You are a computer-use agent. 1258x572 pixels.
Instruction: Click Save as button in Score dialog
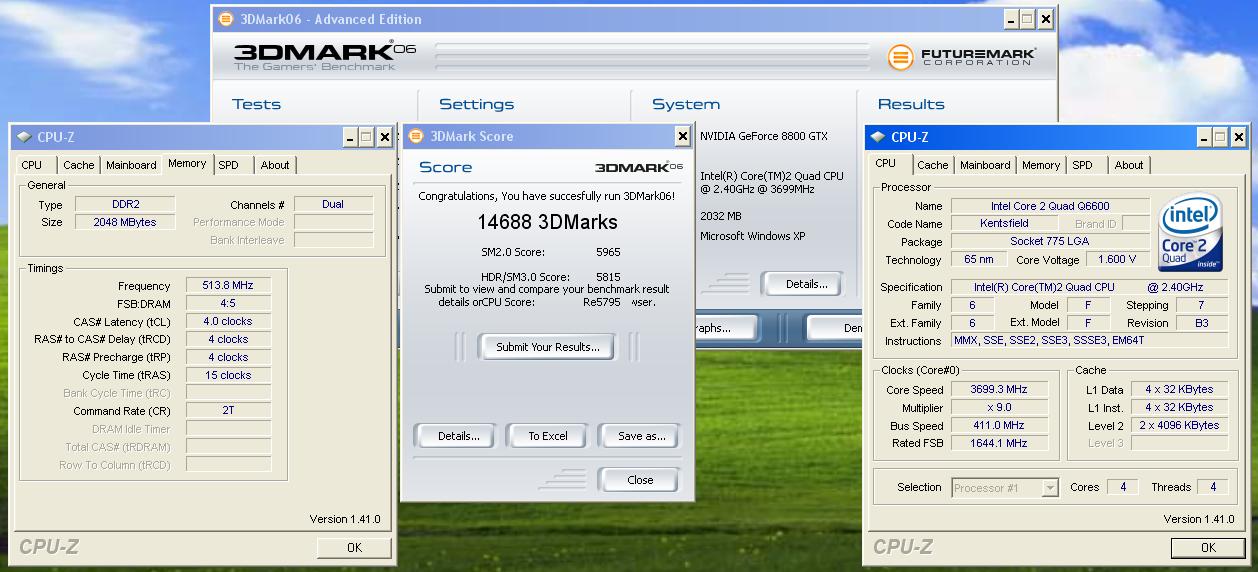coord(641,436)
